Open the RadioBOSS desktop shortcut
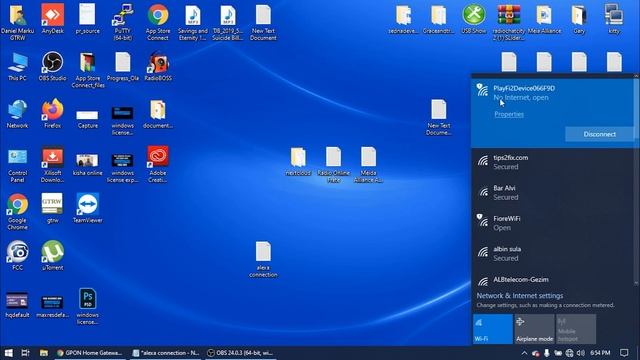Viewport: 640px width, 360px height. click(x=158, y=66)
